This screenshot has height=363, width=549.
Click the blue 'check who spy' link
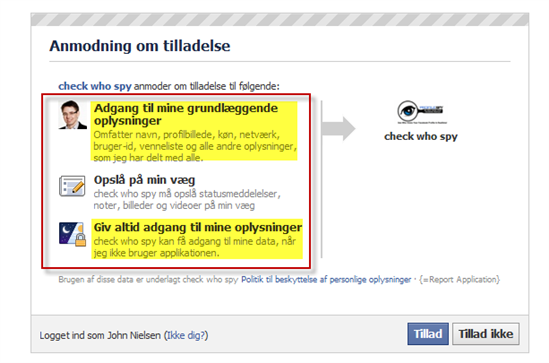[95, 86]
